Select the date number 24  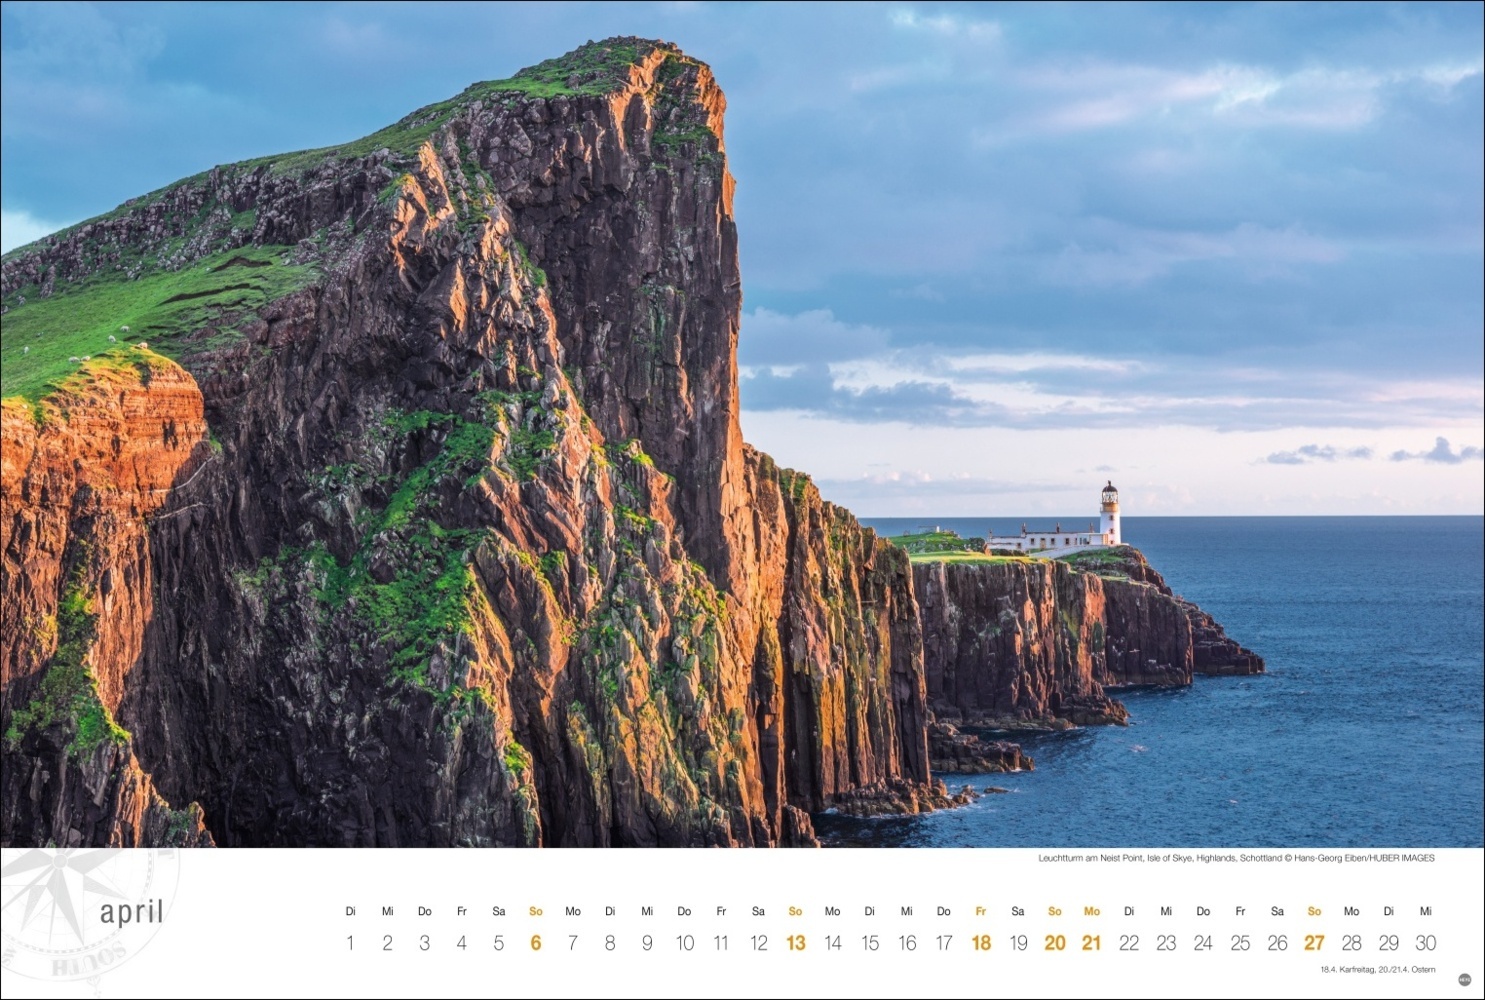1203,943
